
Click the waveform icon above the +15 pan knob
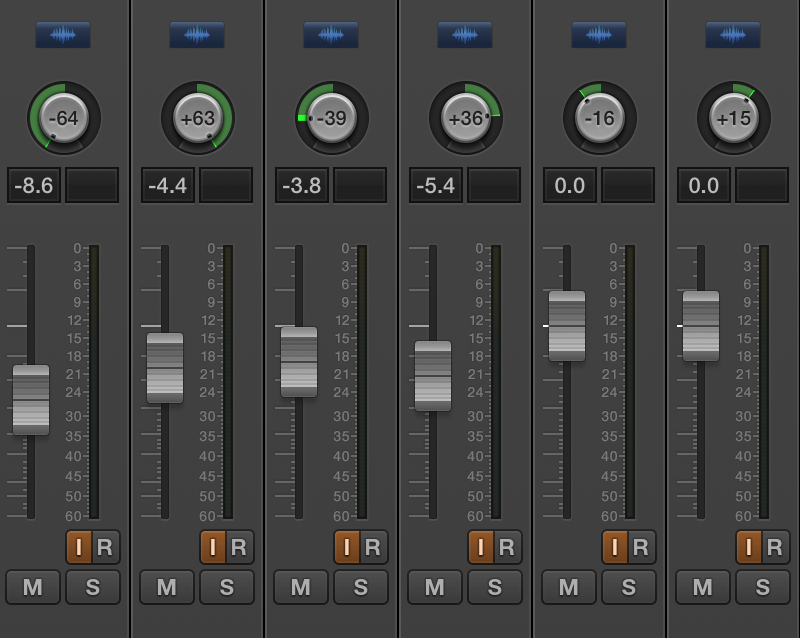[x=733, y=35]
